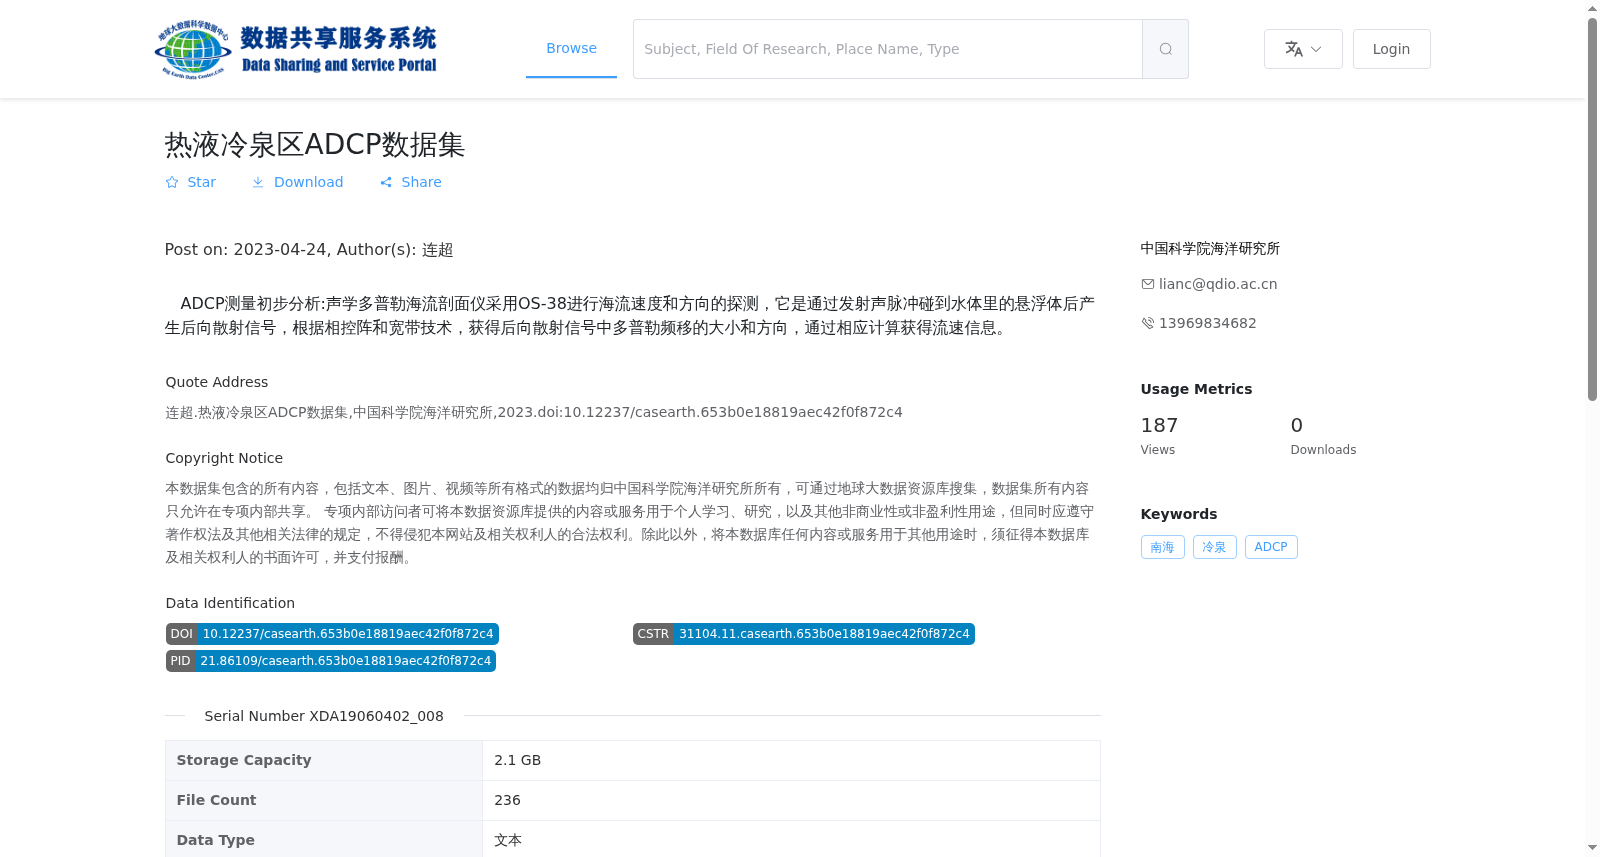The height and width of the screenshot is (857, 1600).
Task: Click the 187 Views metric
Action: [x=1160, y=436]
